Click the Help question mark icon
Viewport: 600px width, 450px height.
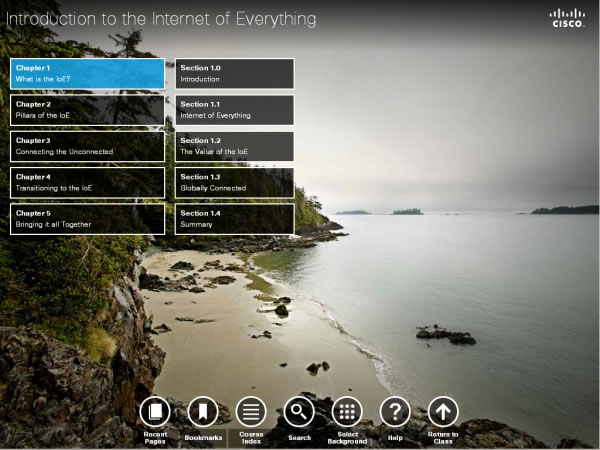coord(395,411)
